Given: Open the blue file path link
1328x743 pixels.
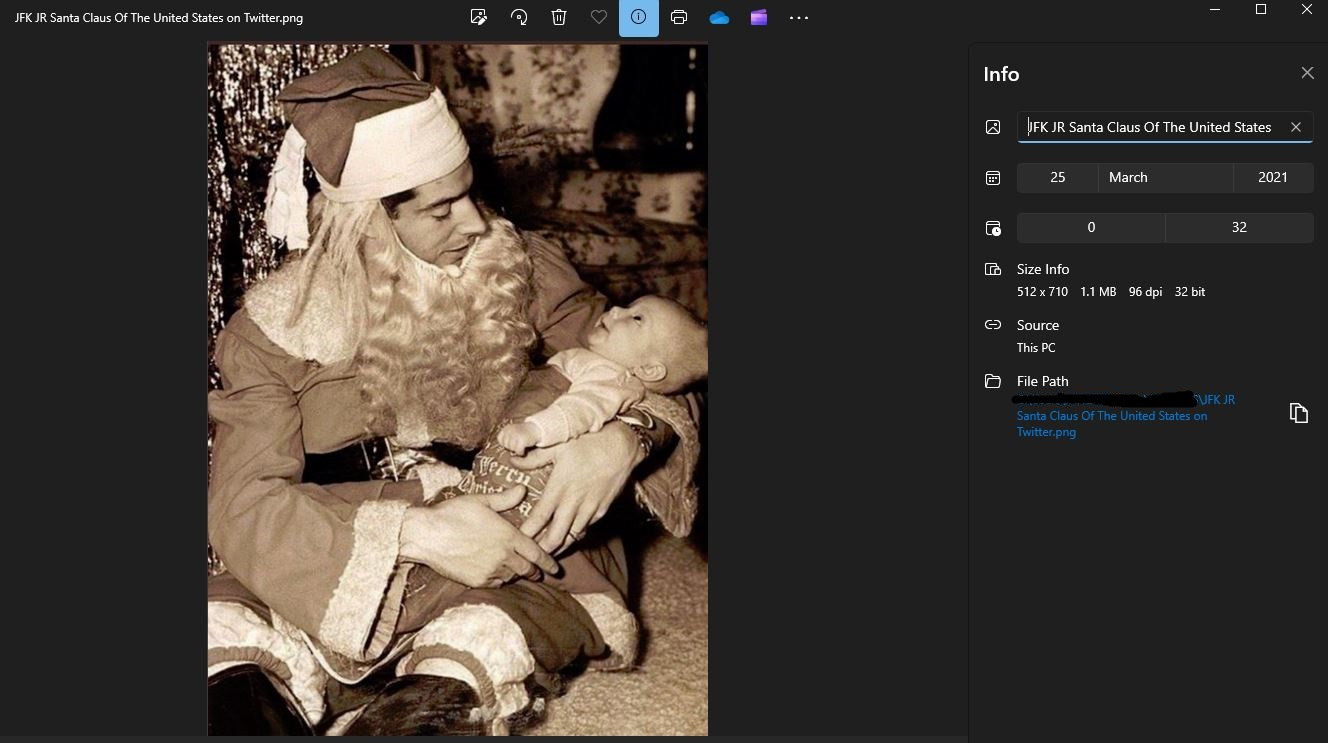Looking at the screenshot, I should click(x=1112, y=416).
